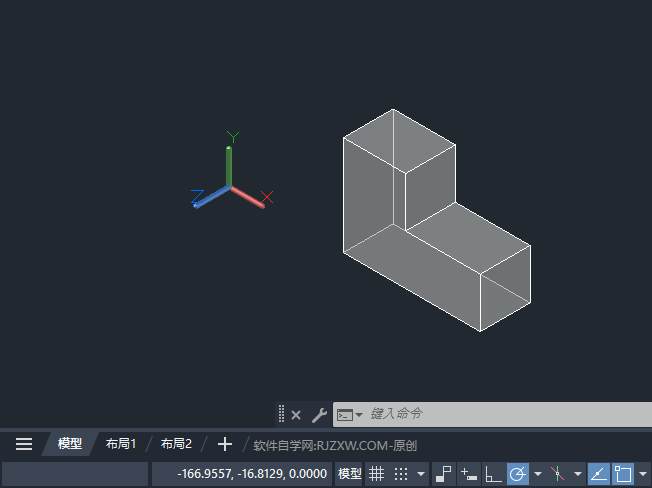Image resolution: width=652 pixels, height=488 pixels.
Task: Expand snap mode settings dropdown
Action: point(421,474)
